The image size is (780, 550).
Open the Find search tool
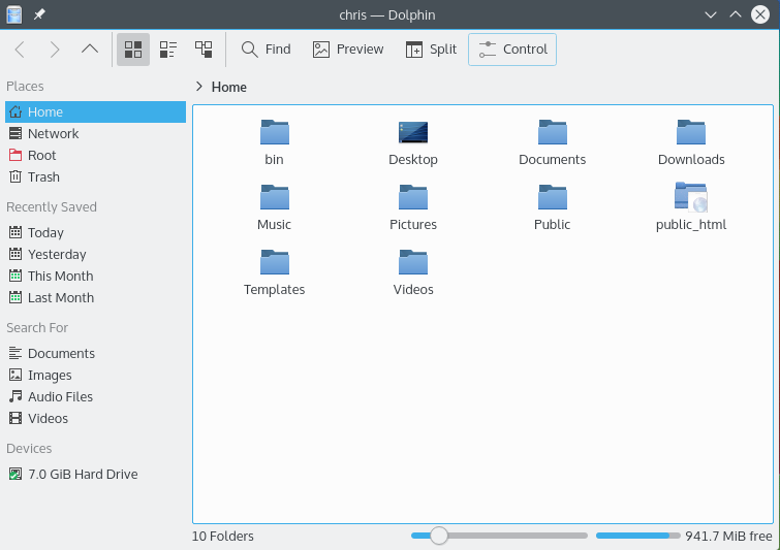(266, 49)
